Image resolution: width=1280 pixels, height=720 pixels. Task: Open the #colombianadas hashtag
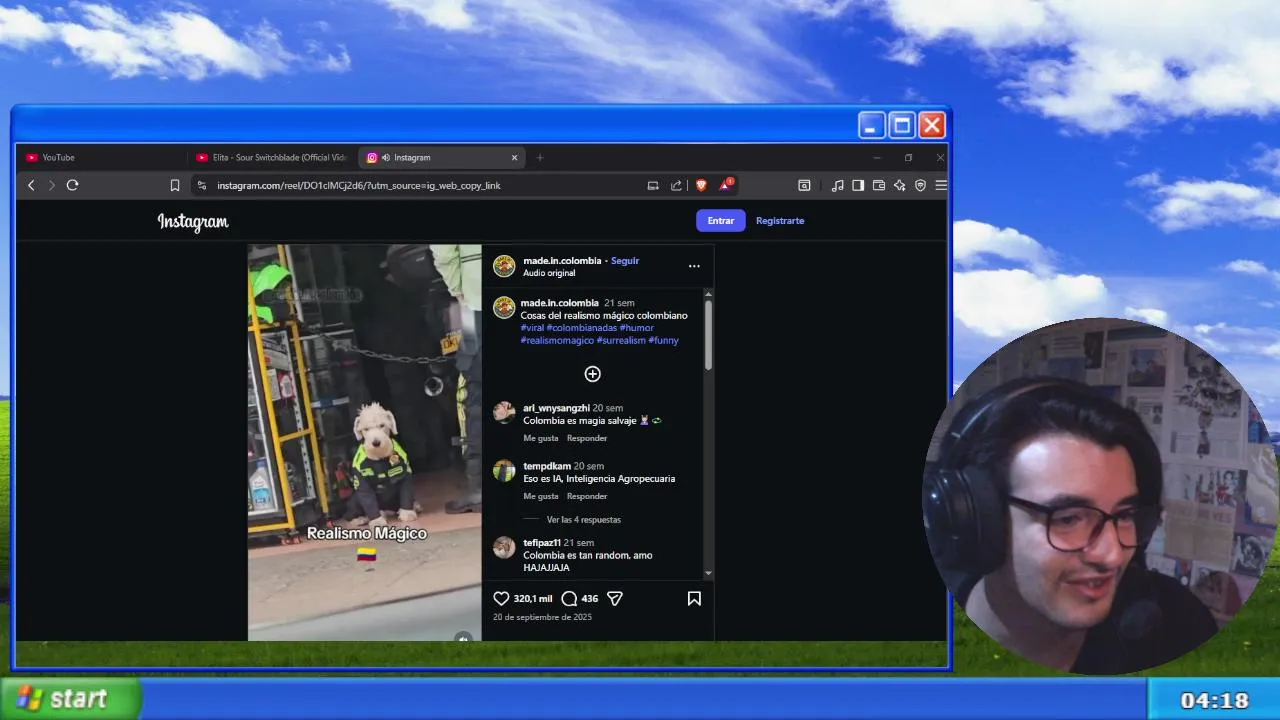point(582,328)
